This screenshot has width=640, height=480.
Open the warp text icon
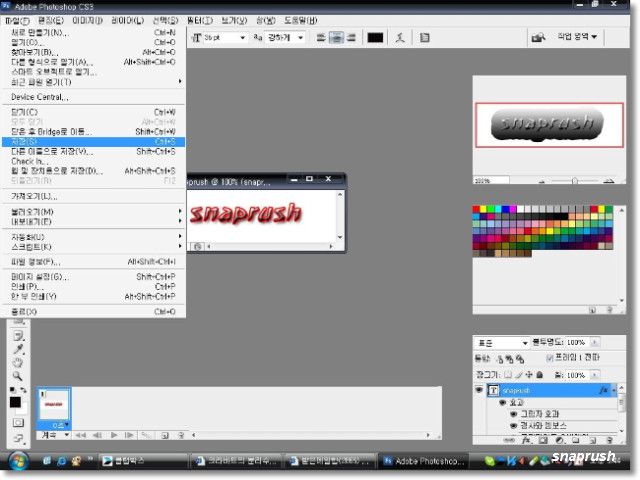(400, 38)
